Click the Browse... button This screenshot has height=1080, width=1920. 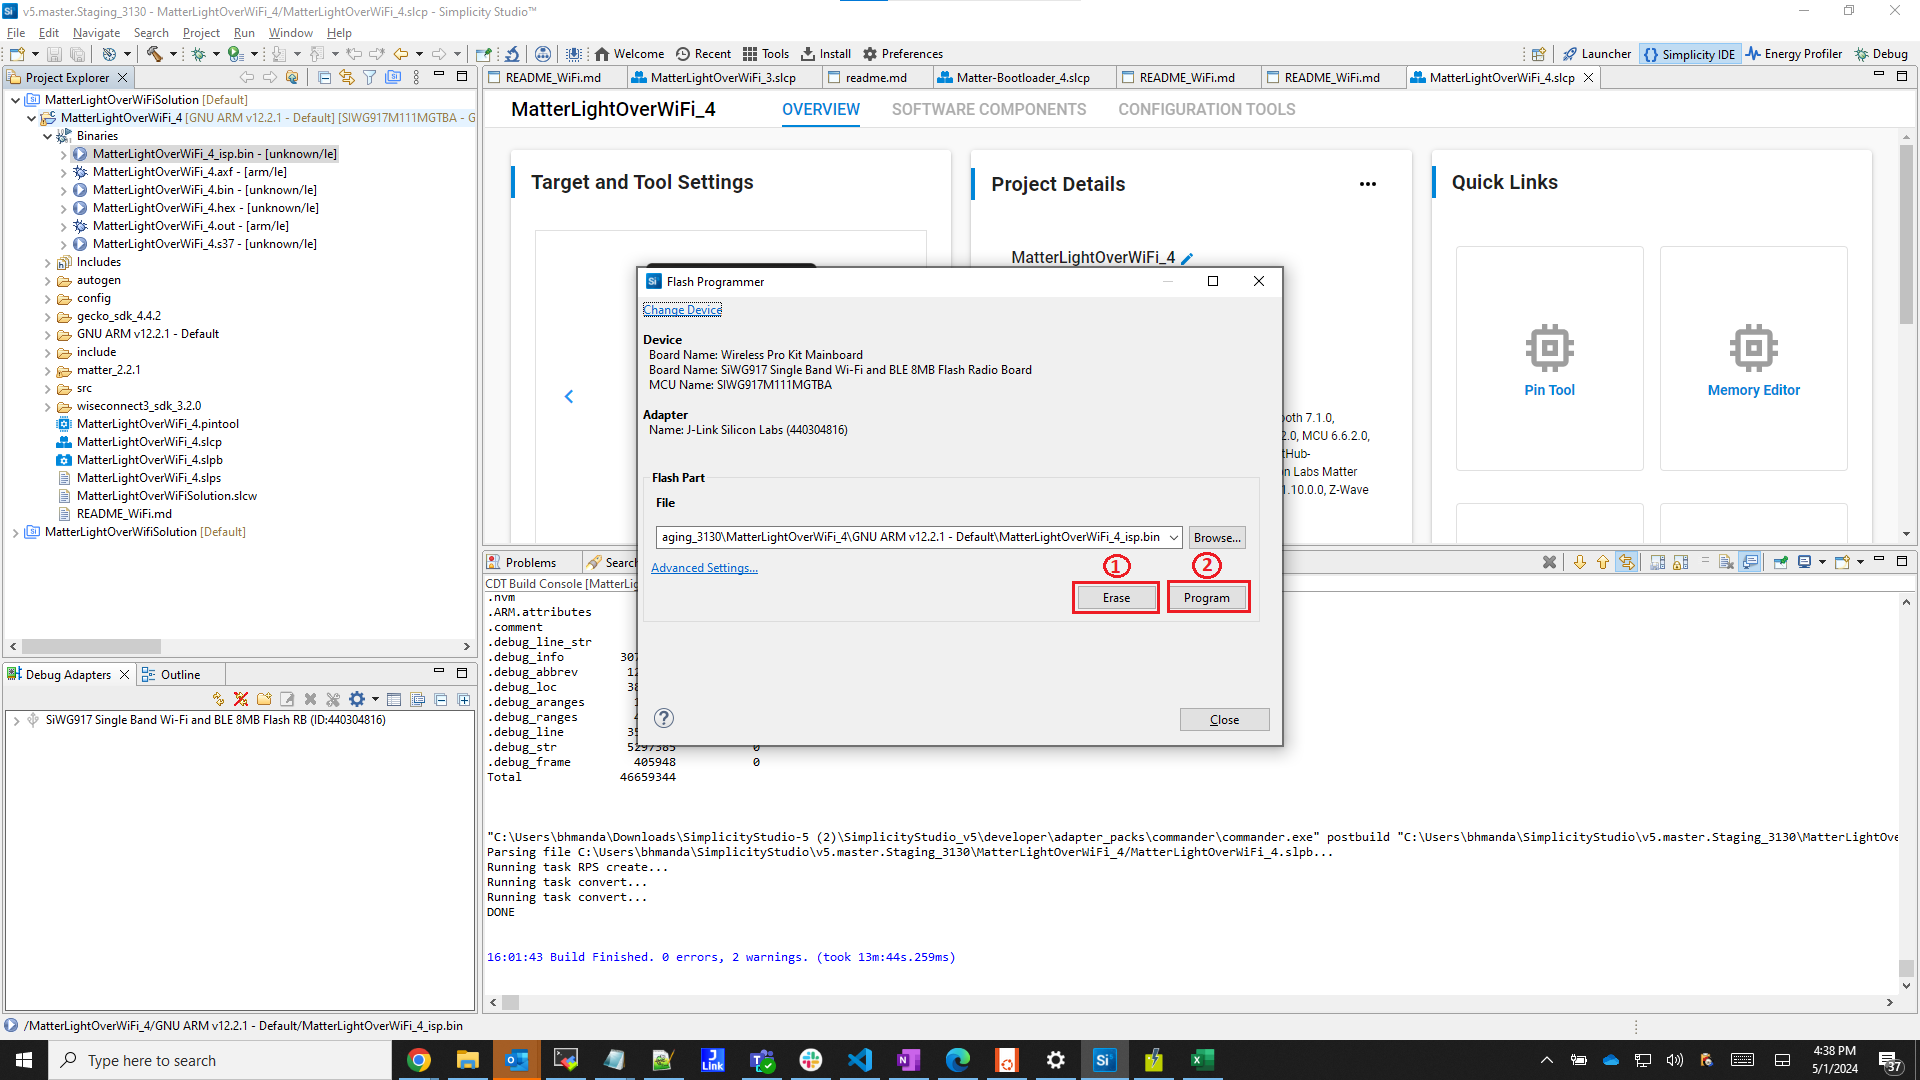point(1217,537)
